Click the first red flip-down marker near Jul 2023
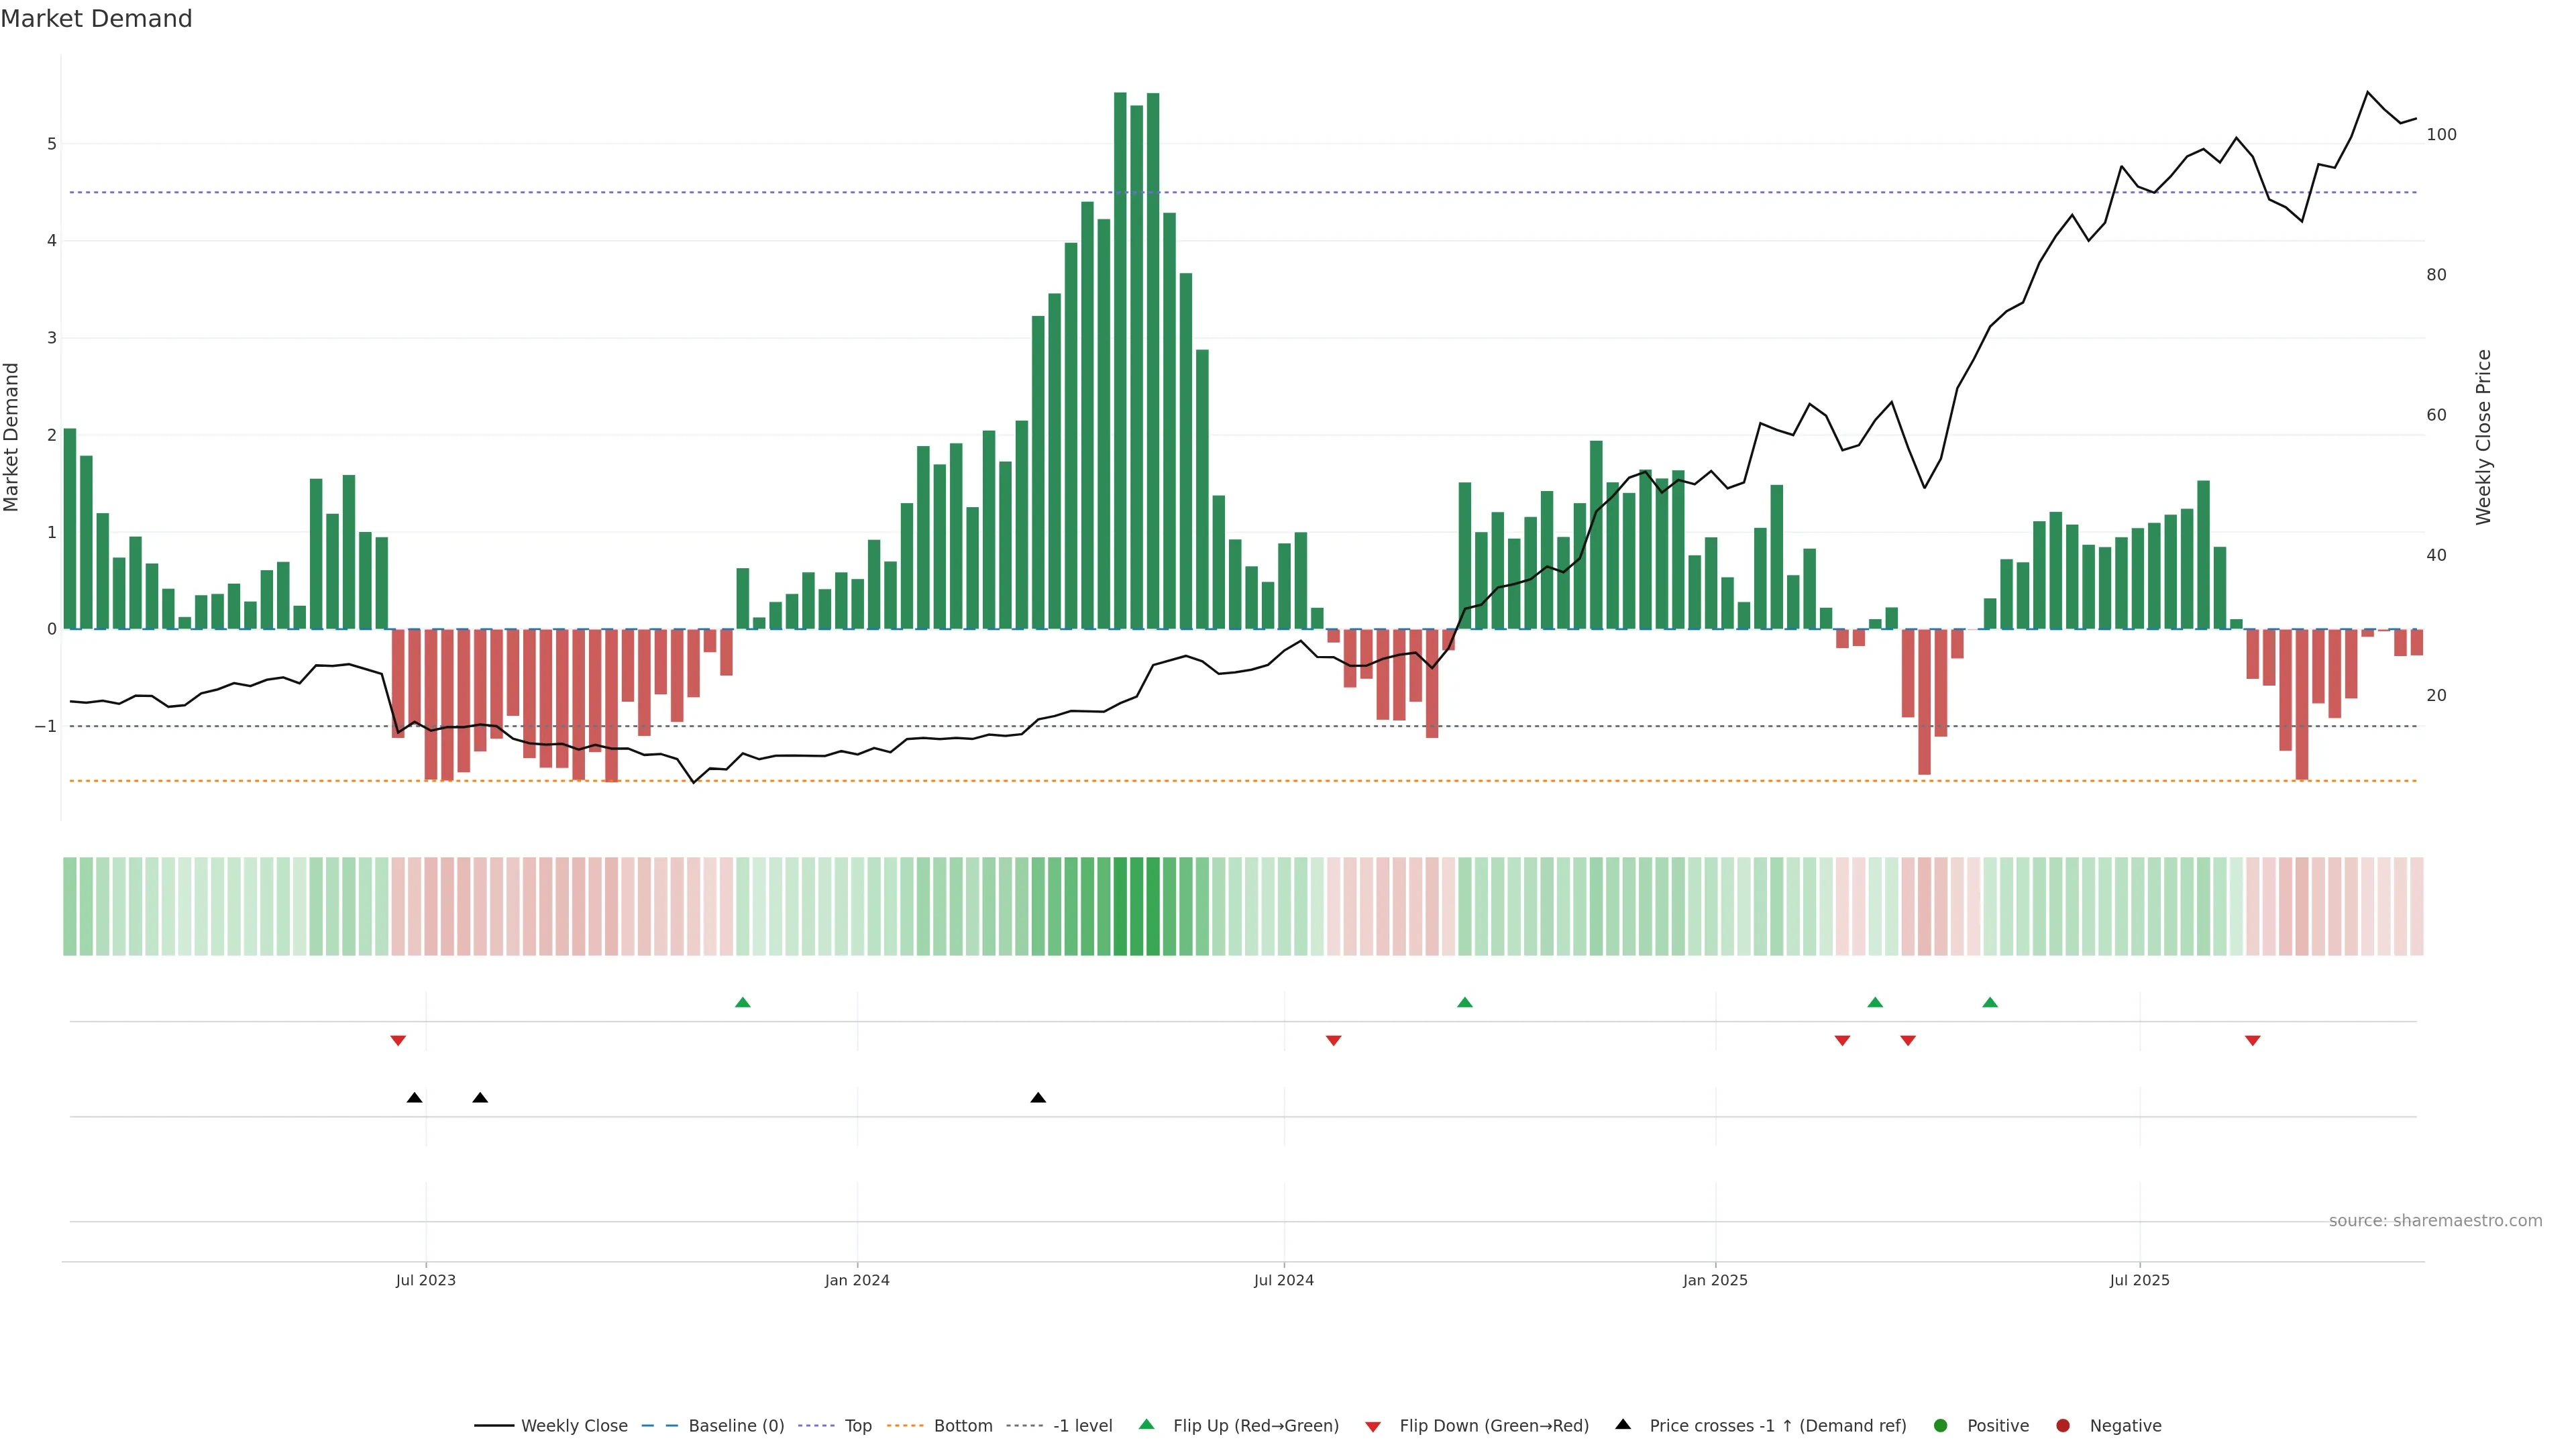The width and height of the screenshot is (2576, 1449). tap(398, 1041)
